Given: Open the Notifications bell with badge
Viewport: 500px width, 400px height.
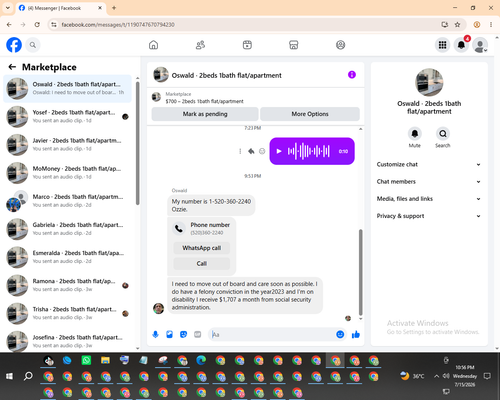Looking at the screenshot, I should coord(461,45).
